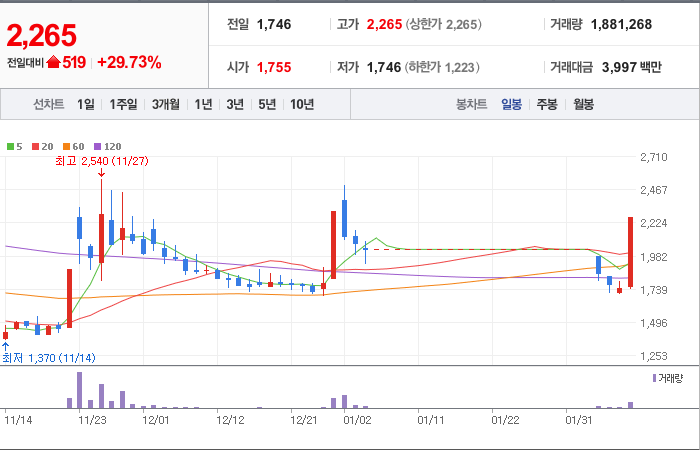This screenshot has height=450, width=700.
Task: Click the 거래량 value 1,881,268
Action: tap(621, 24)
